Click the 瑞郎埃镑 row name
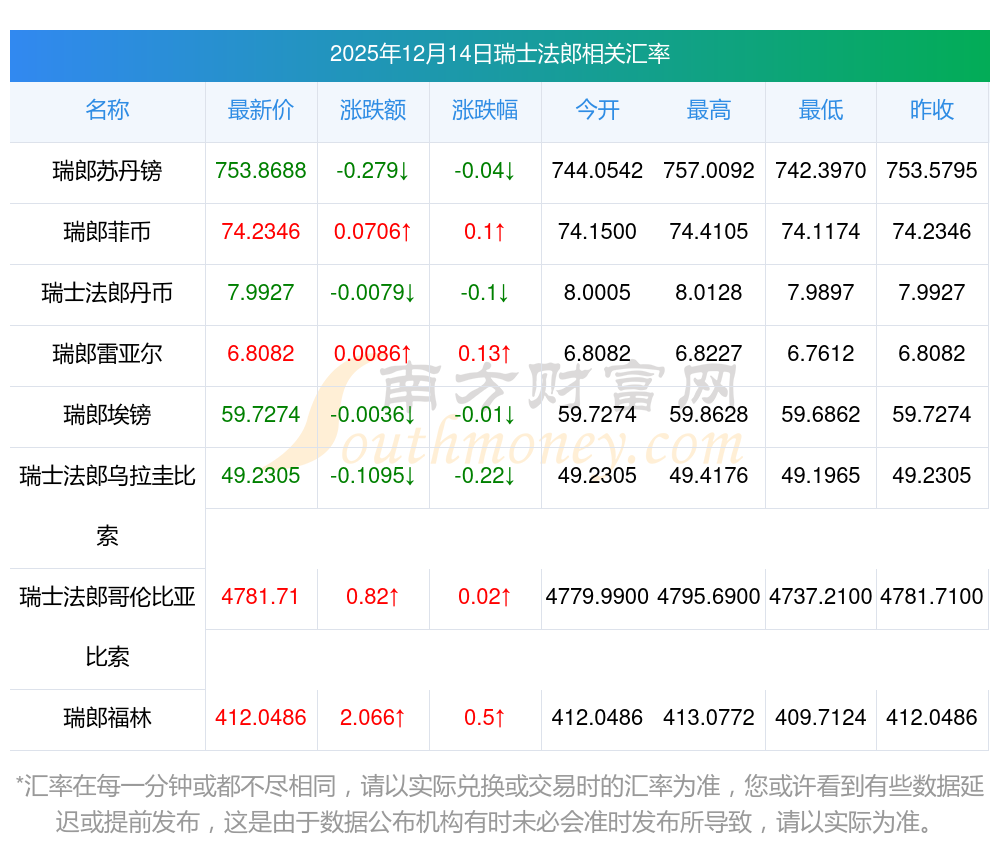Image resolution: width=1000 pixels, height=853 pixels. [x=107, y=415]
